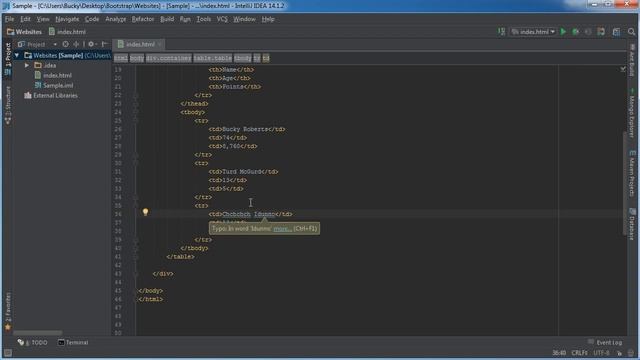
Task: Click the Make Project icon in toolbar
Action: (501, 31)
